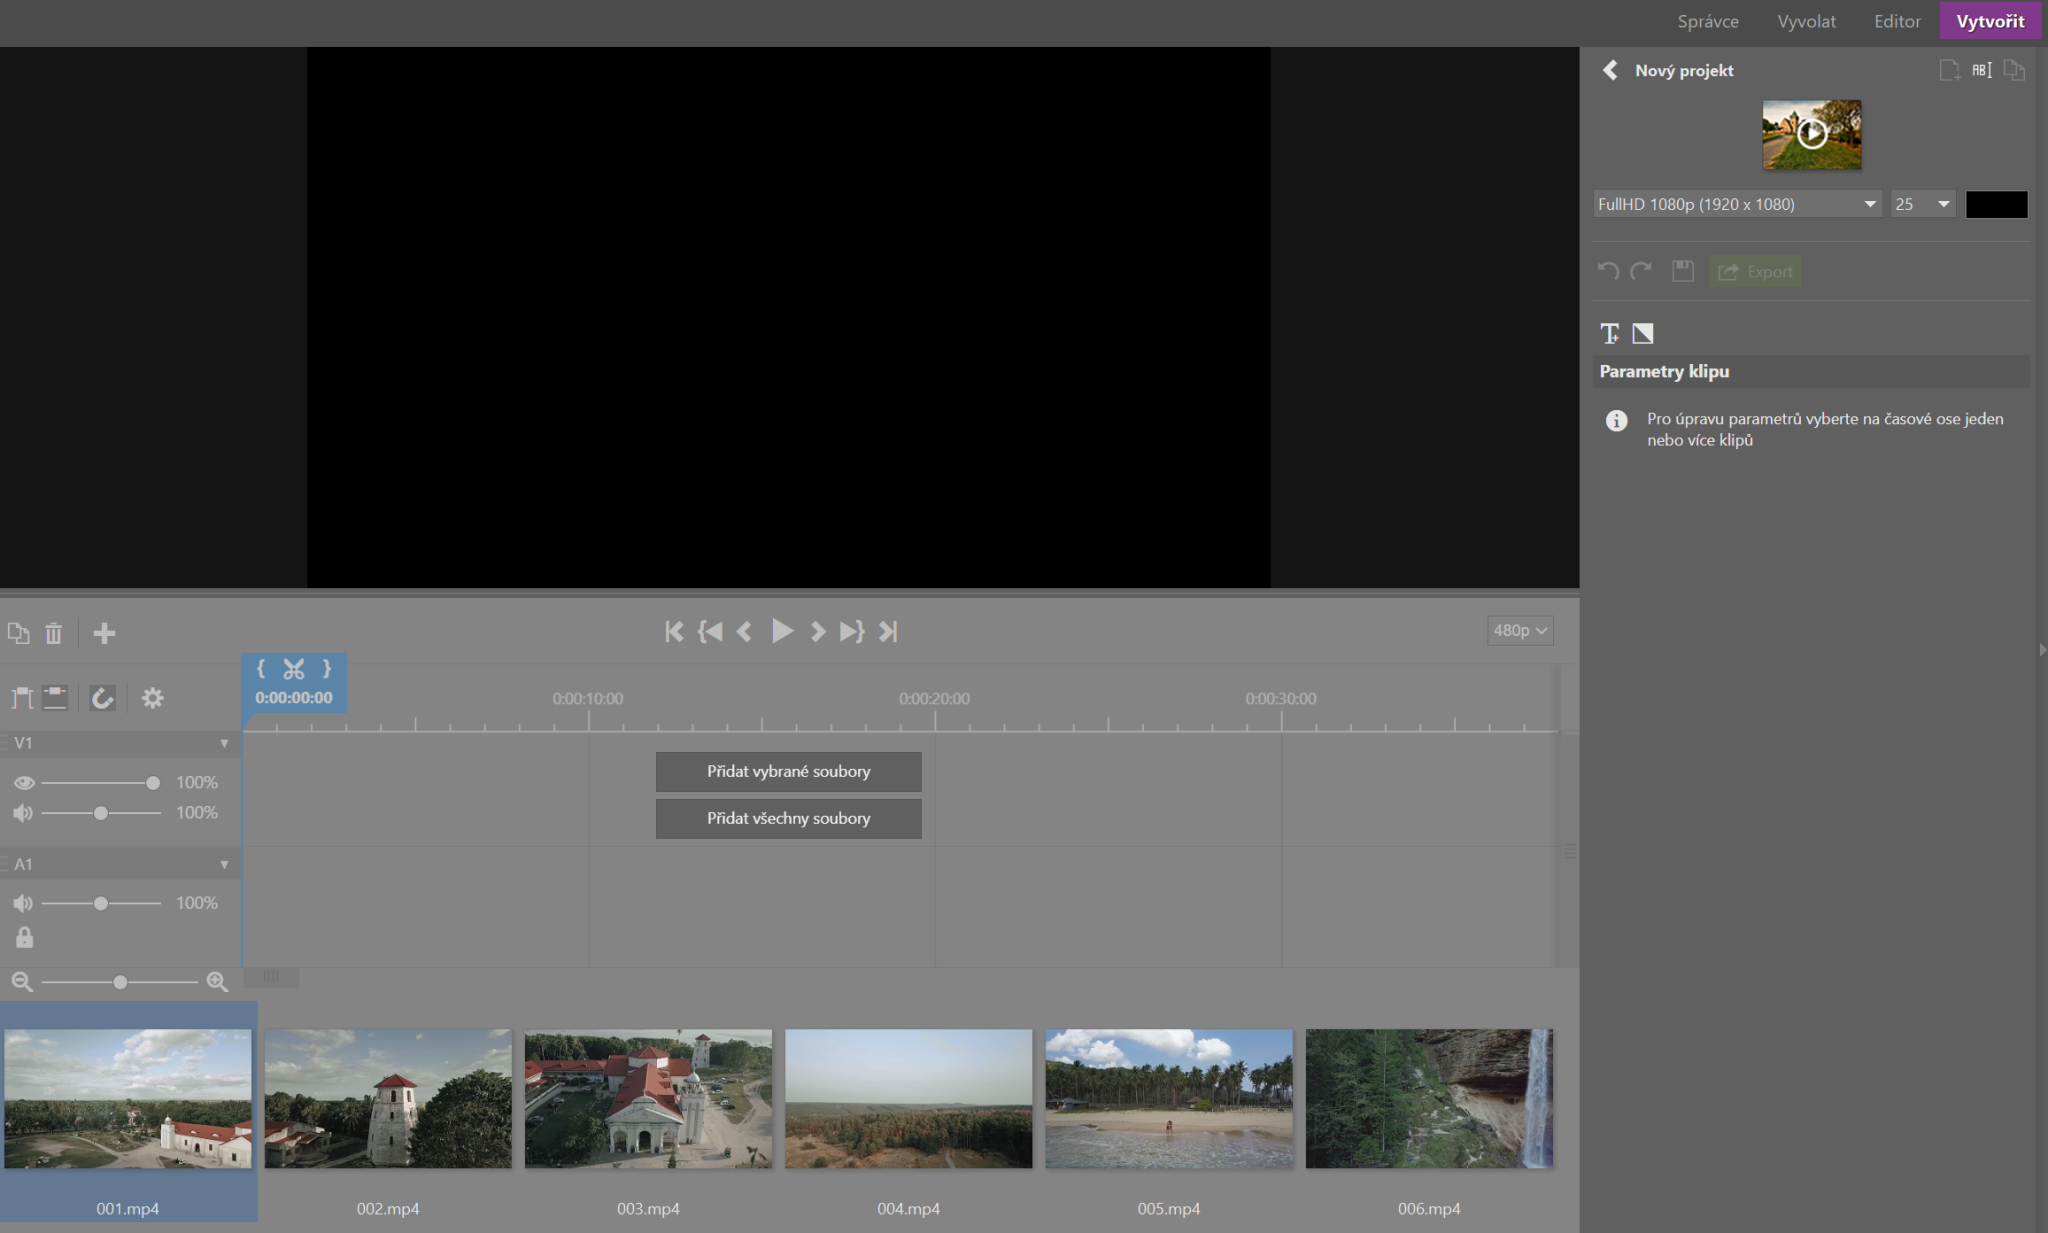
Task: Expand the A1 track options arrow
Action: tap(224, 864)
